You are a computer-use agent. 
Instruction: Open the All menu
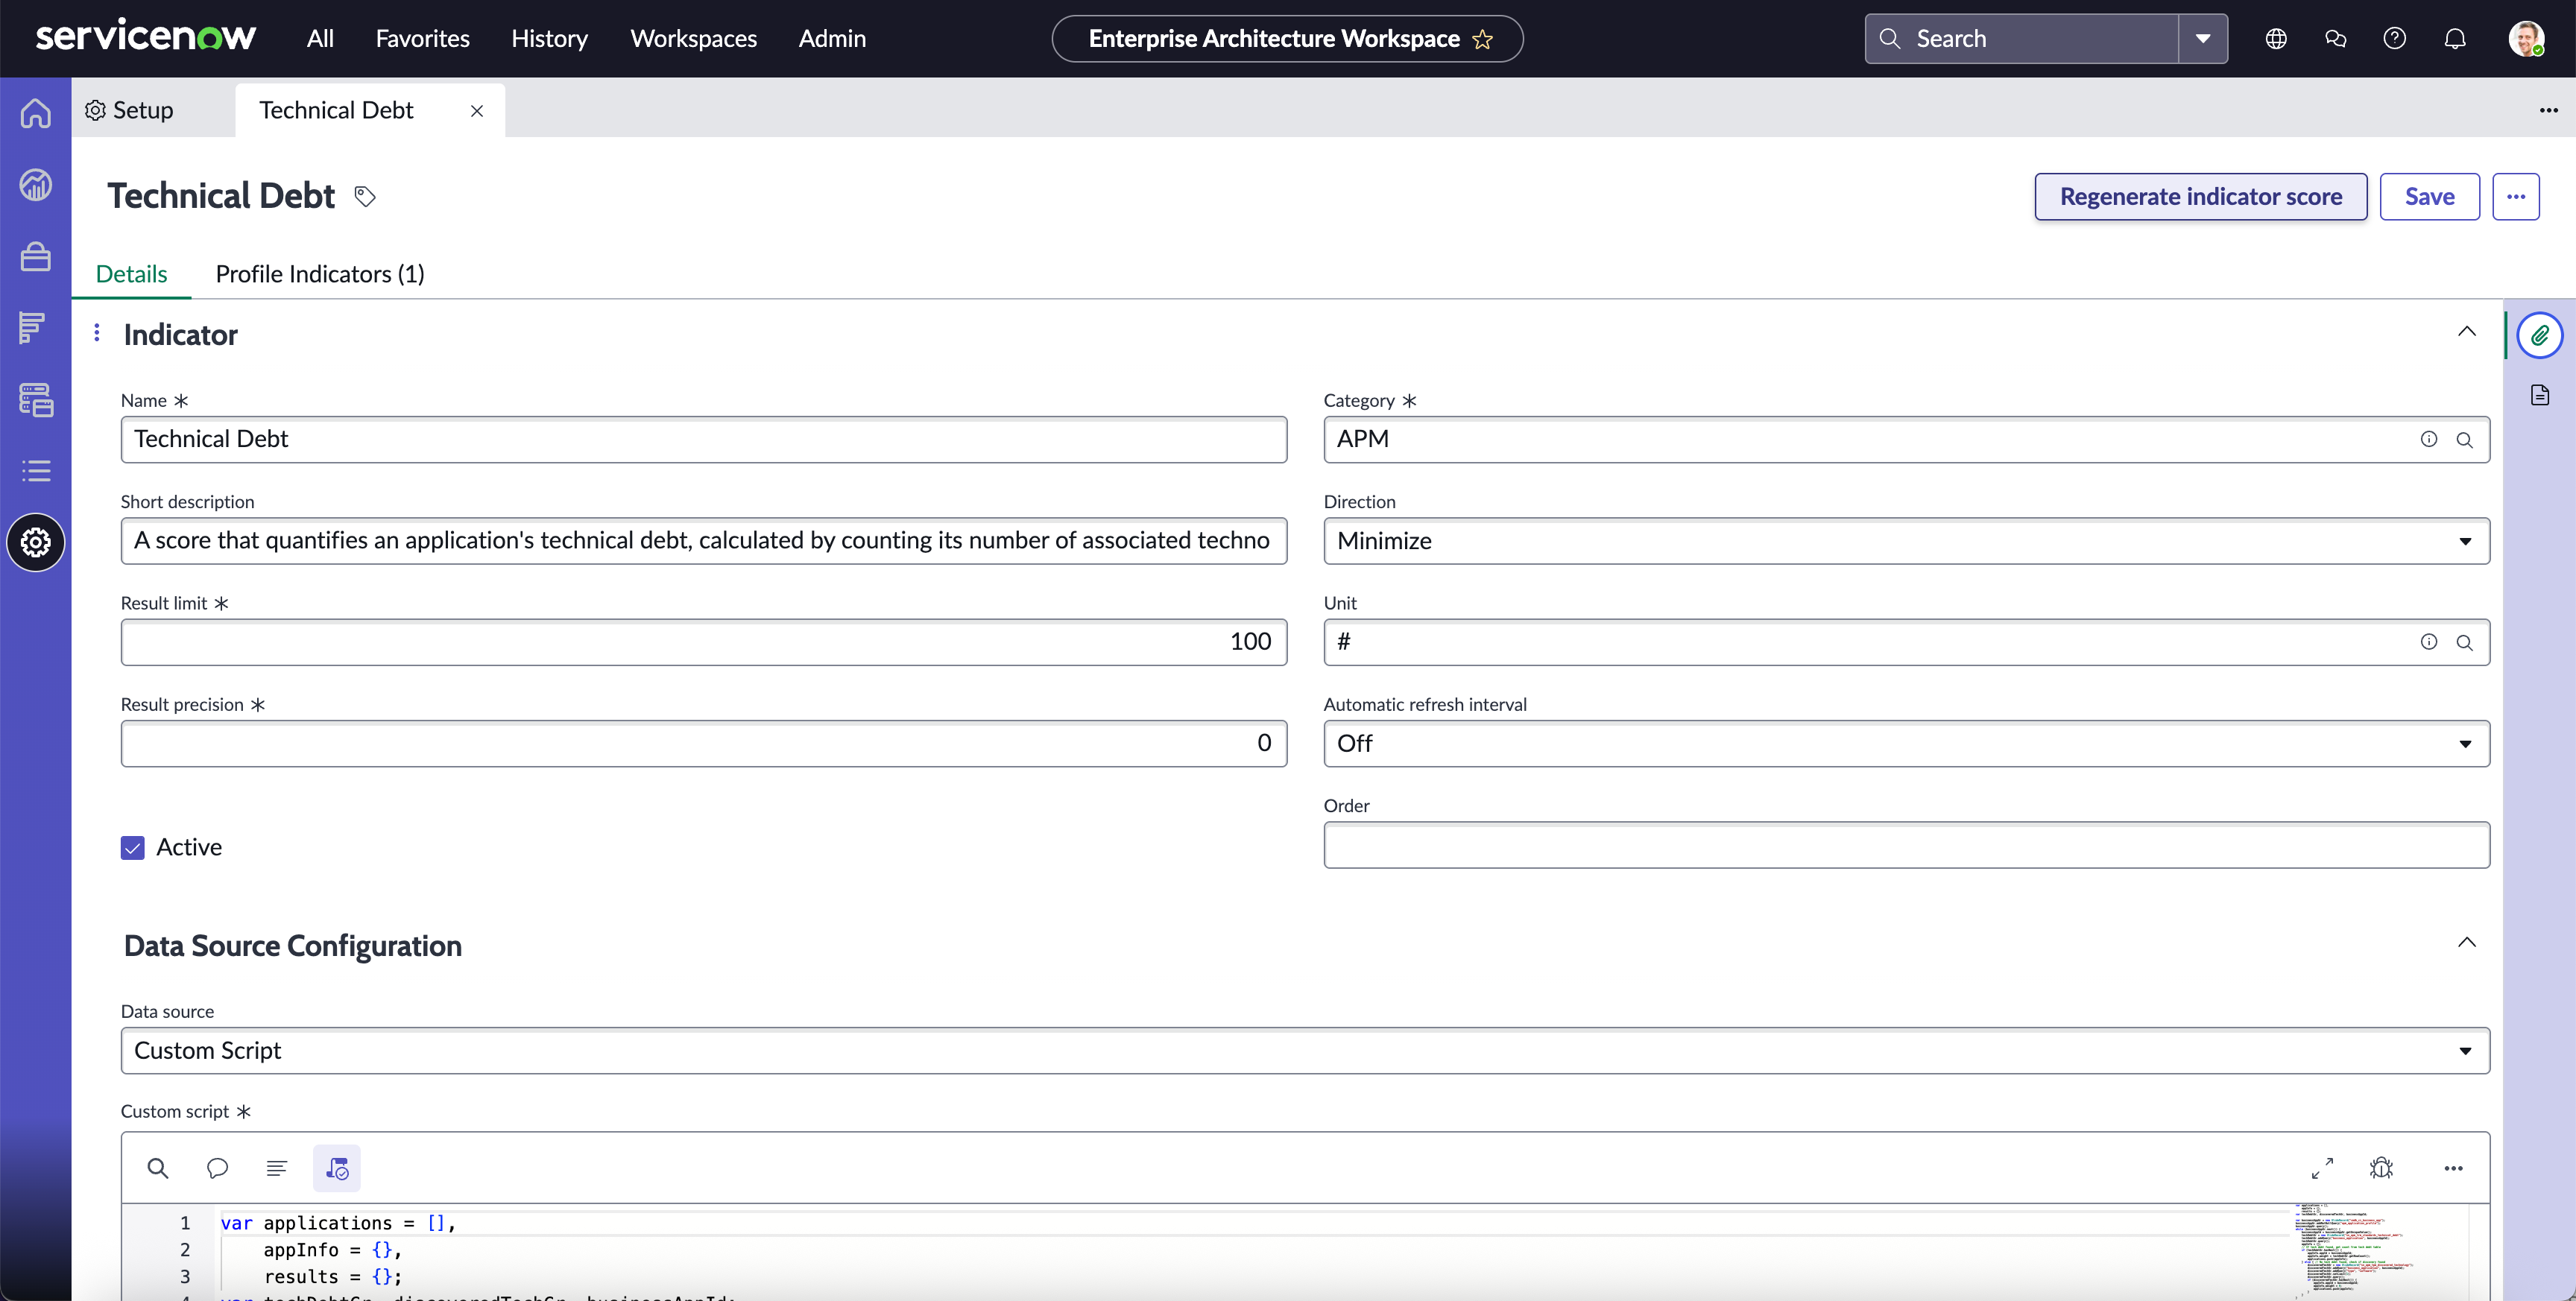pyautogui.click(x=320, y=38)
